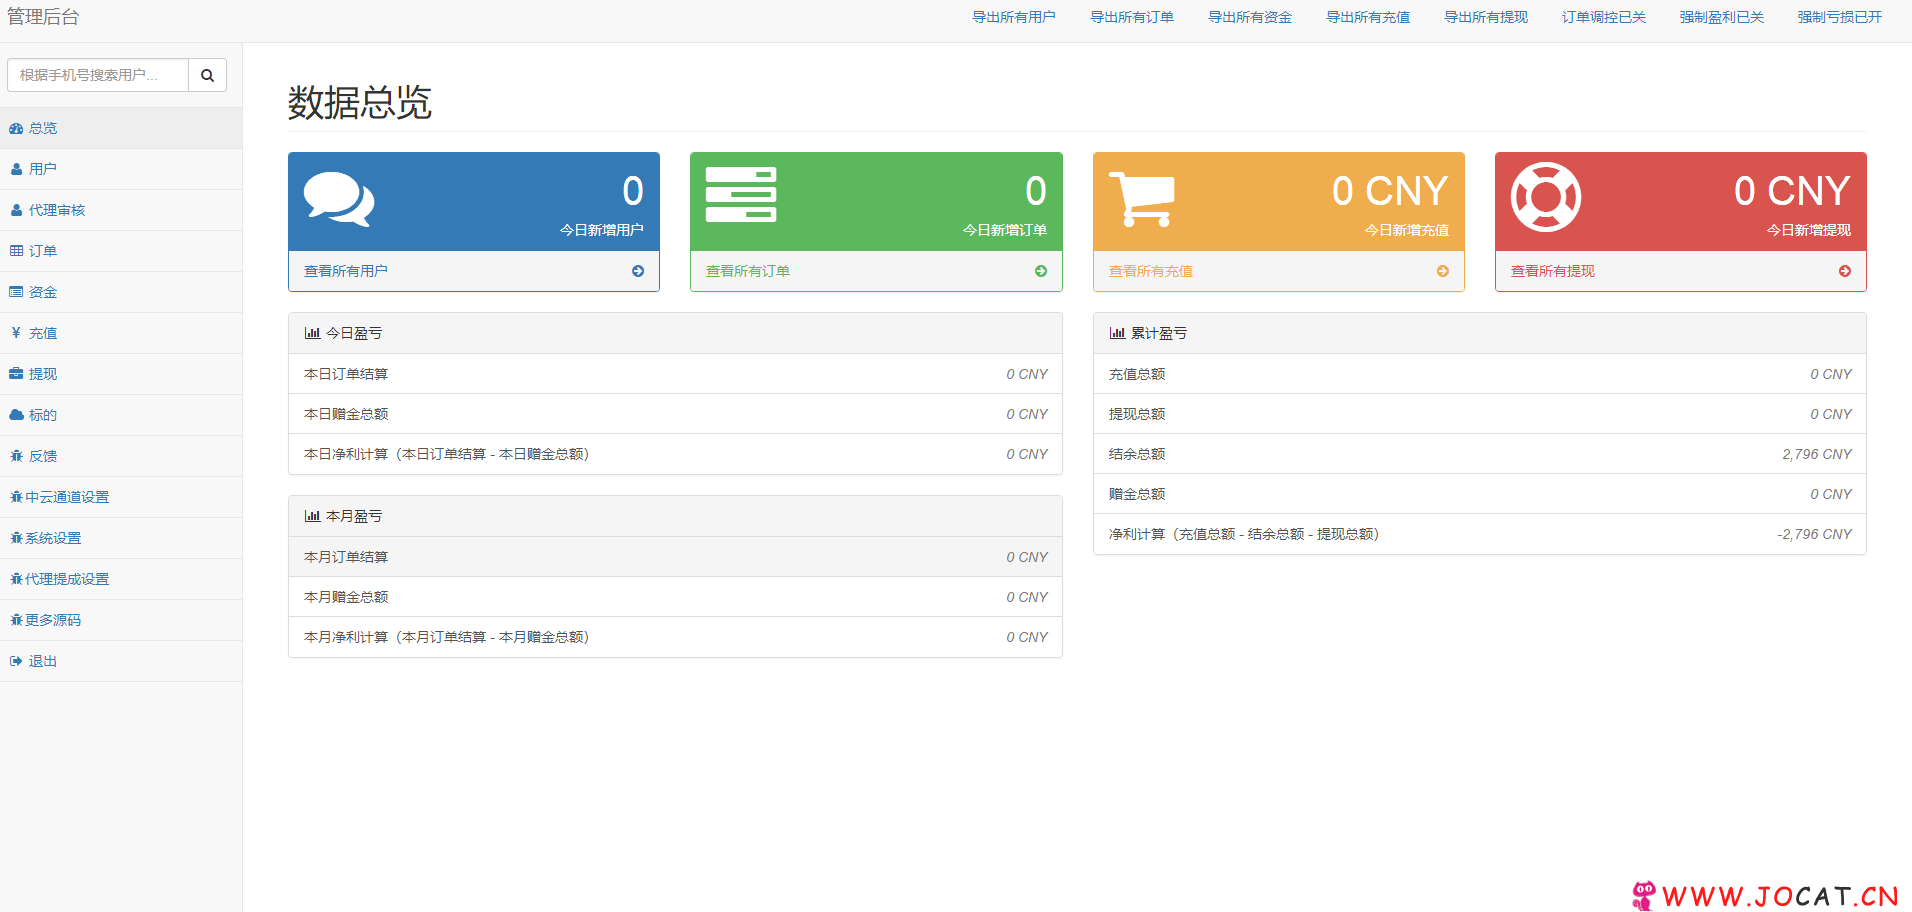This screenshot has width=1912, height=912.
Task: Click the 本月赠金总额 row
Action: point(675,597)
